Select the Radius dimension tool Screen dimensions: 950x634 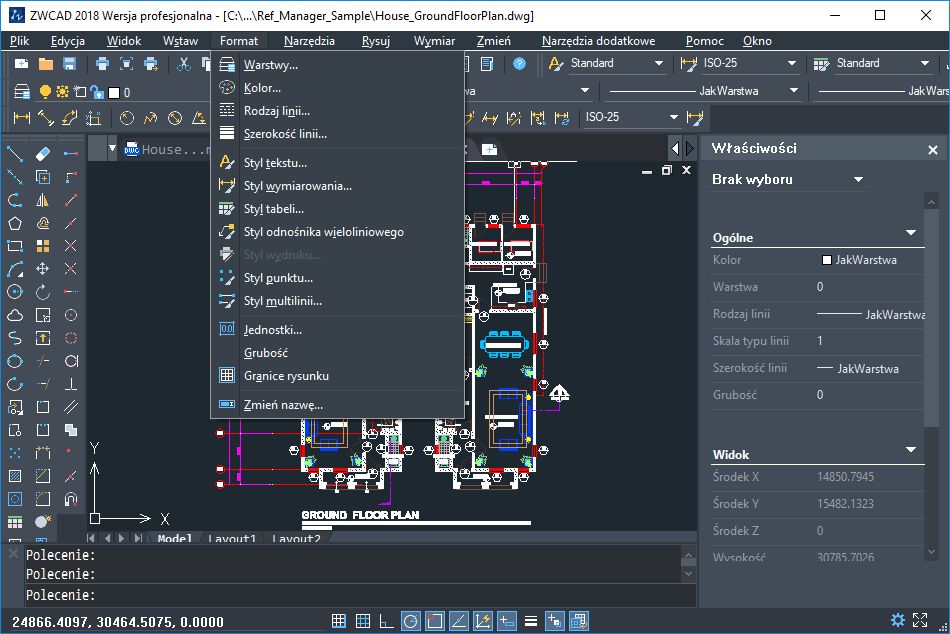(127, 118)
